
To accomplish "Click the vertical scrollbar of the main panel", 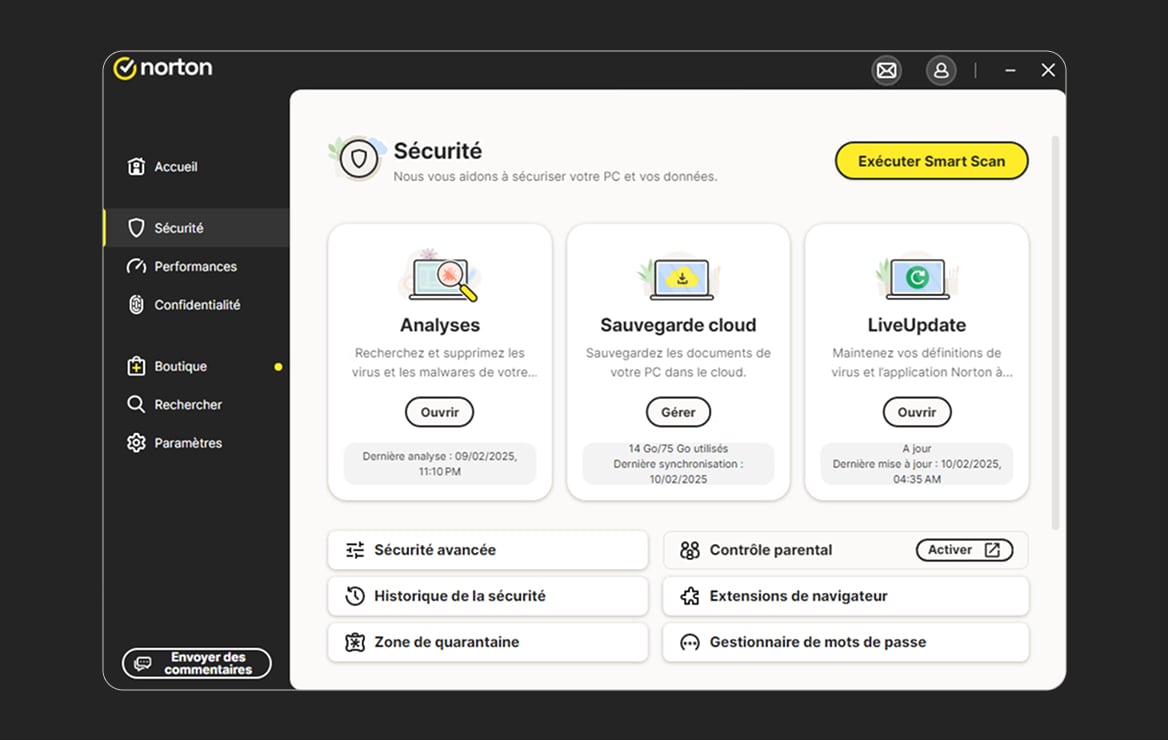I will (1054, 330).
